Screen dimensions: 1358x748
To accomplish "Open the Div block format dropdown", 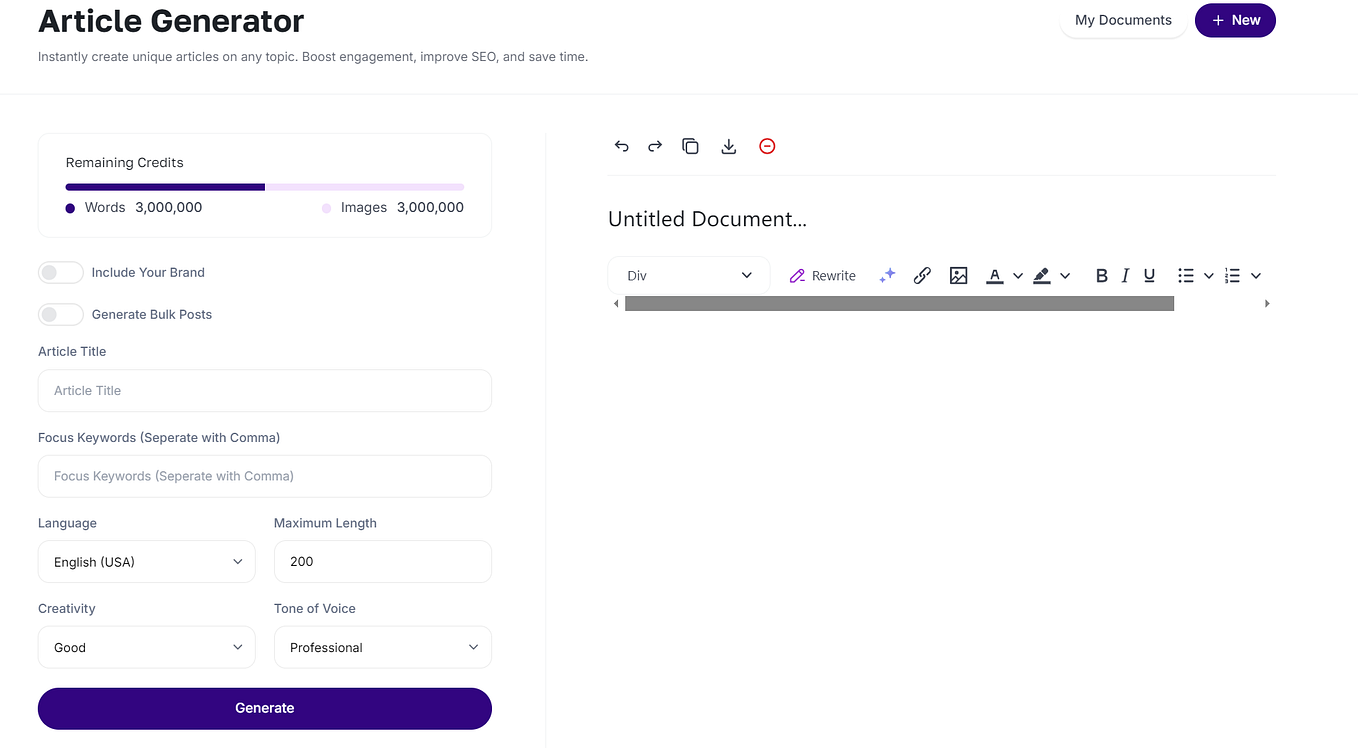I will click(689, 275).
